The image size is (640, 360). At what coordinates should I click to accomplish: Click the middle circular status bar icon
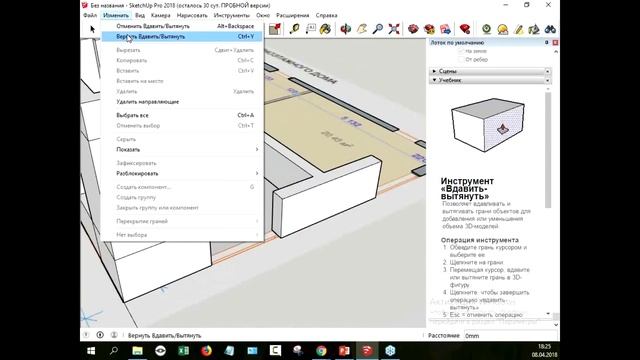pyautogui.click(x=100, y=335)
